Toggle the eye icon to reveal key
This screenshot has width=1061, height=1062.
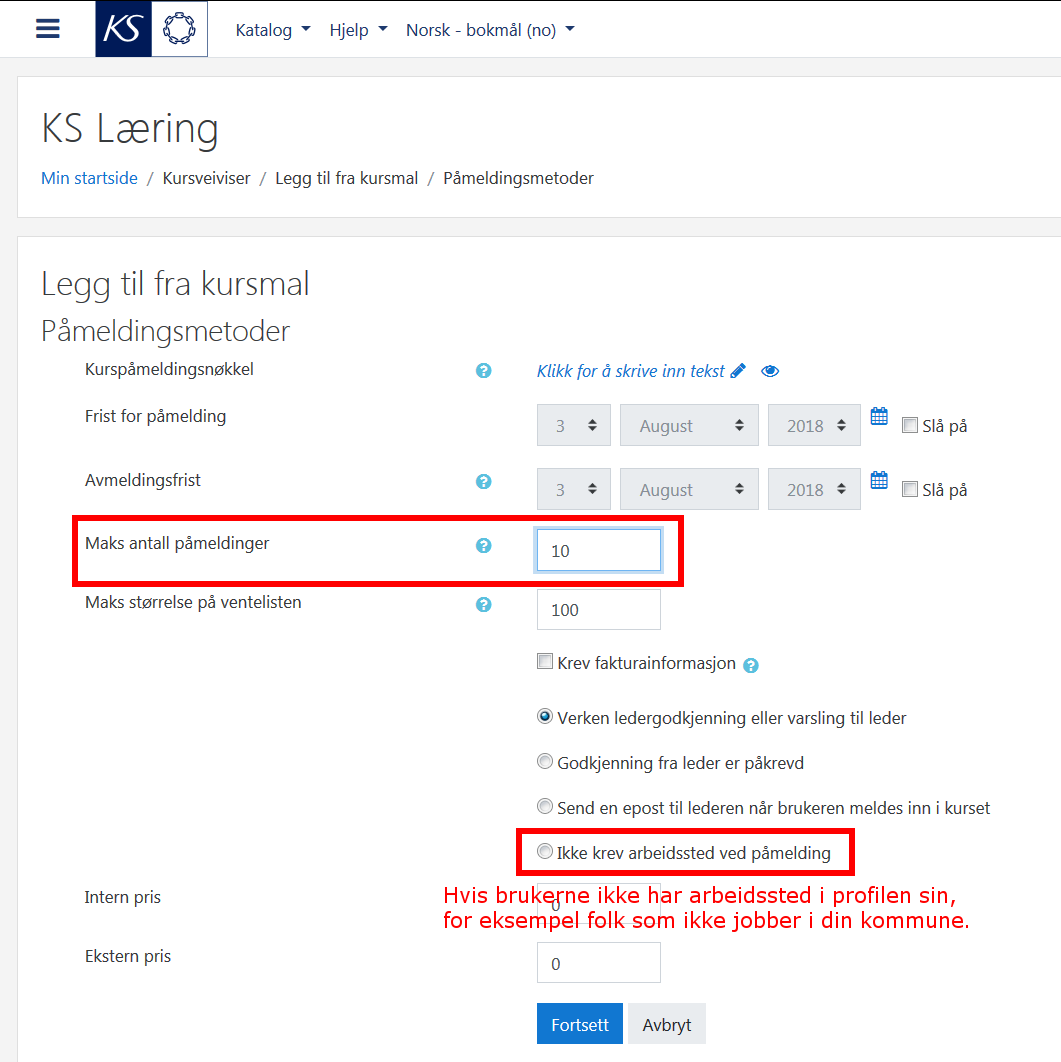770,371
